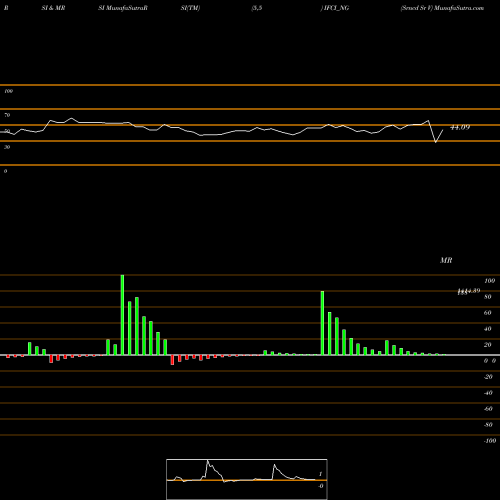Select the IFCI_NG symbol text in header
Screen dimensions: 500x500
336,8
